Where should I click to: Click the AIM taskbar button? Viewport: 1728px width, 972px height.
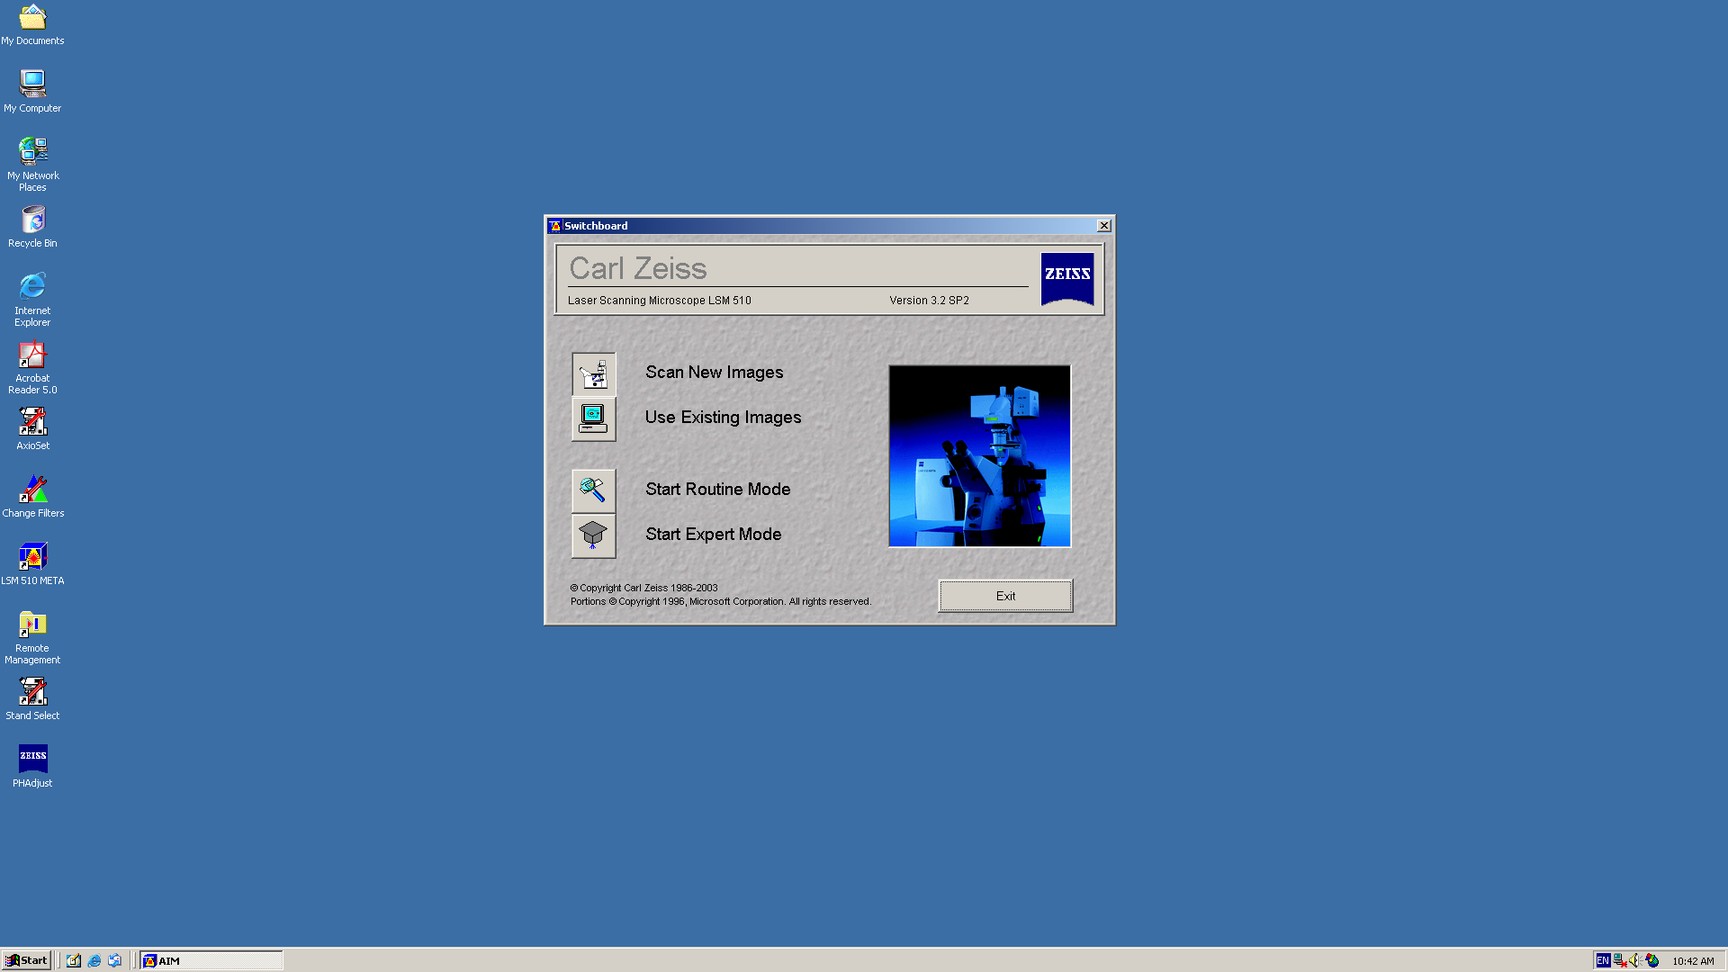coord(211,961)
